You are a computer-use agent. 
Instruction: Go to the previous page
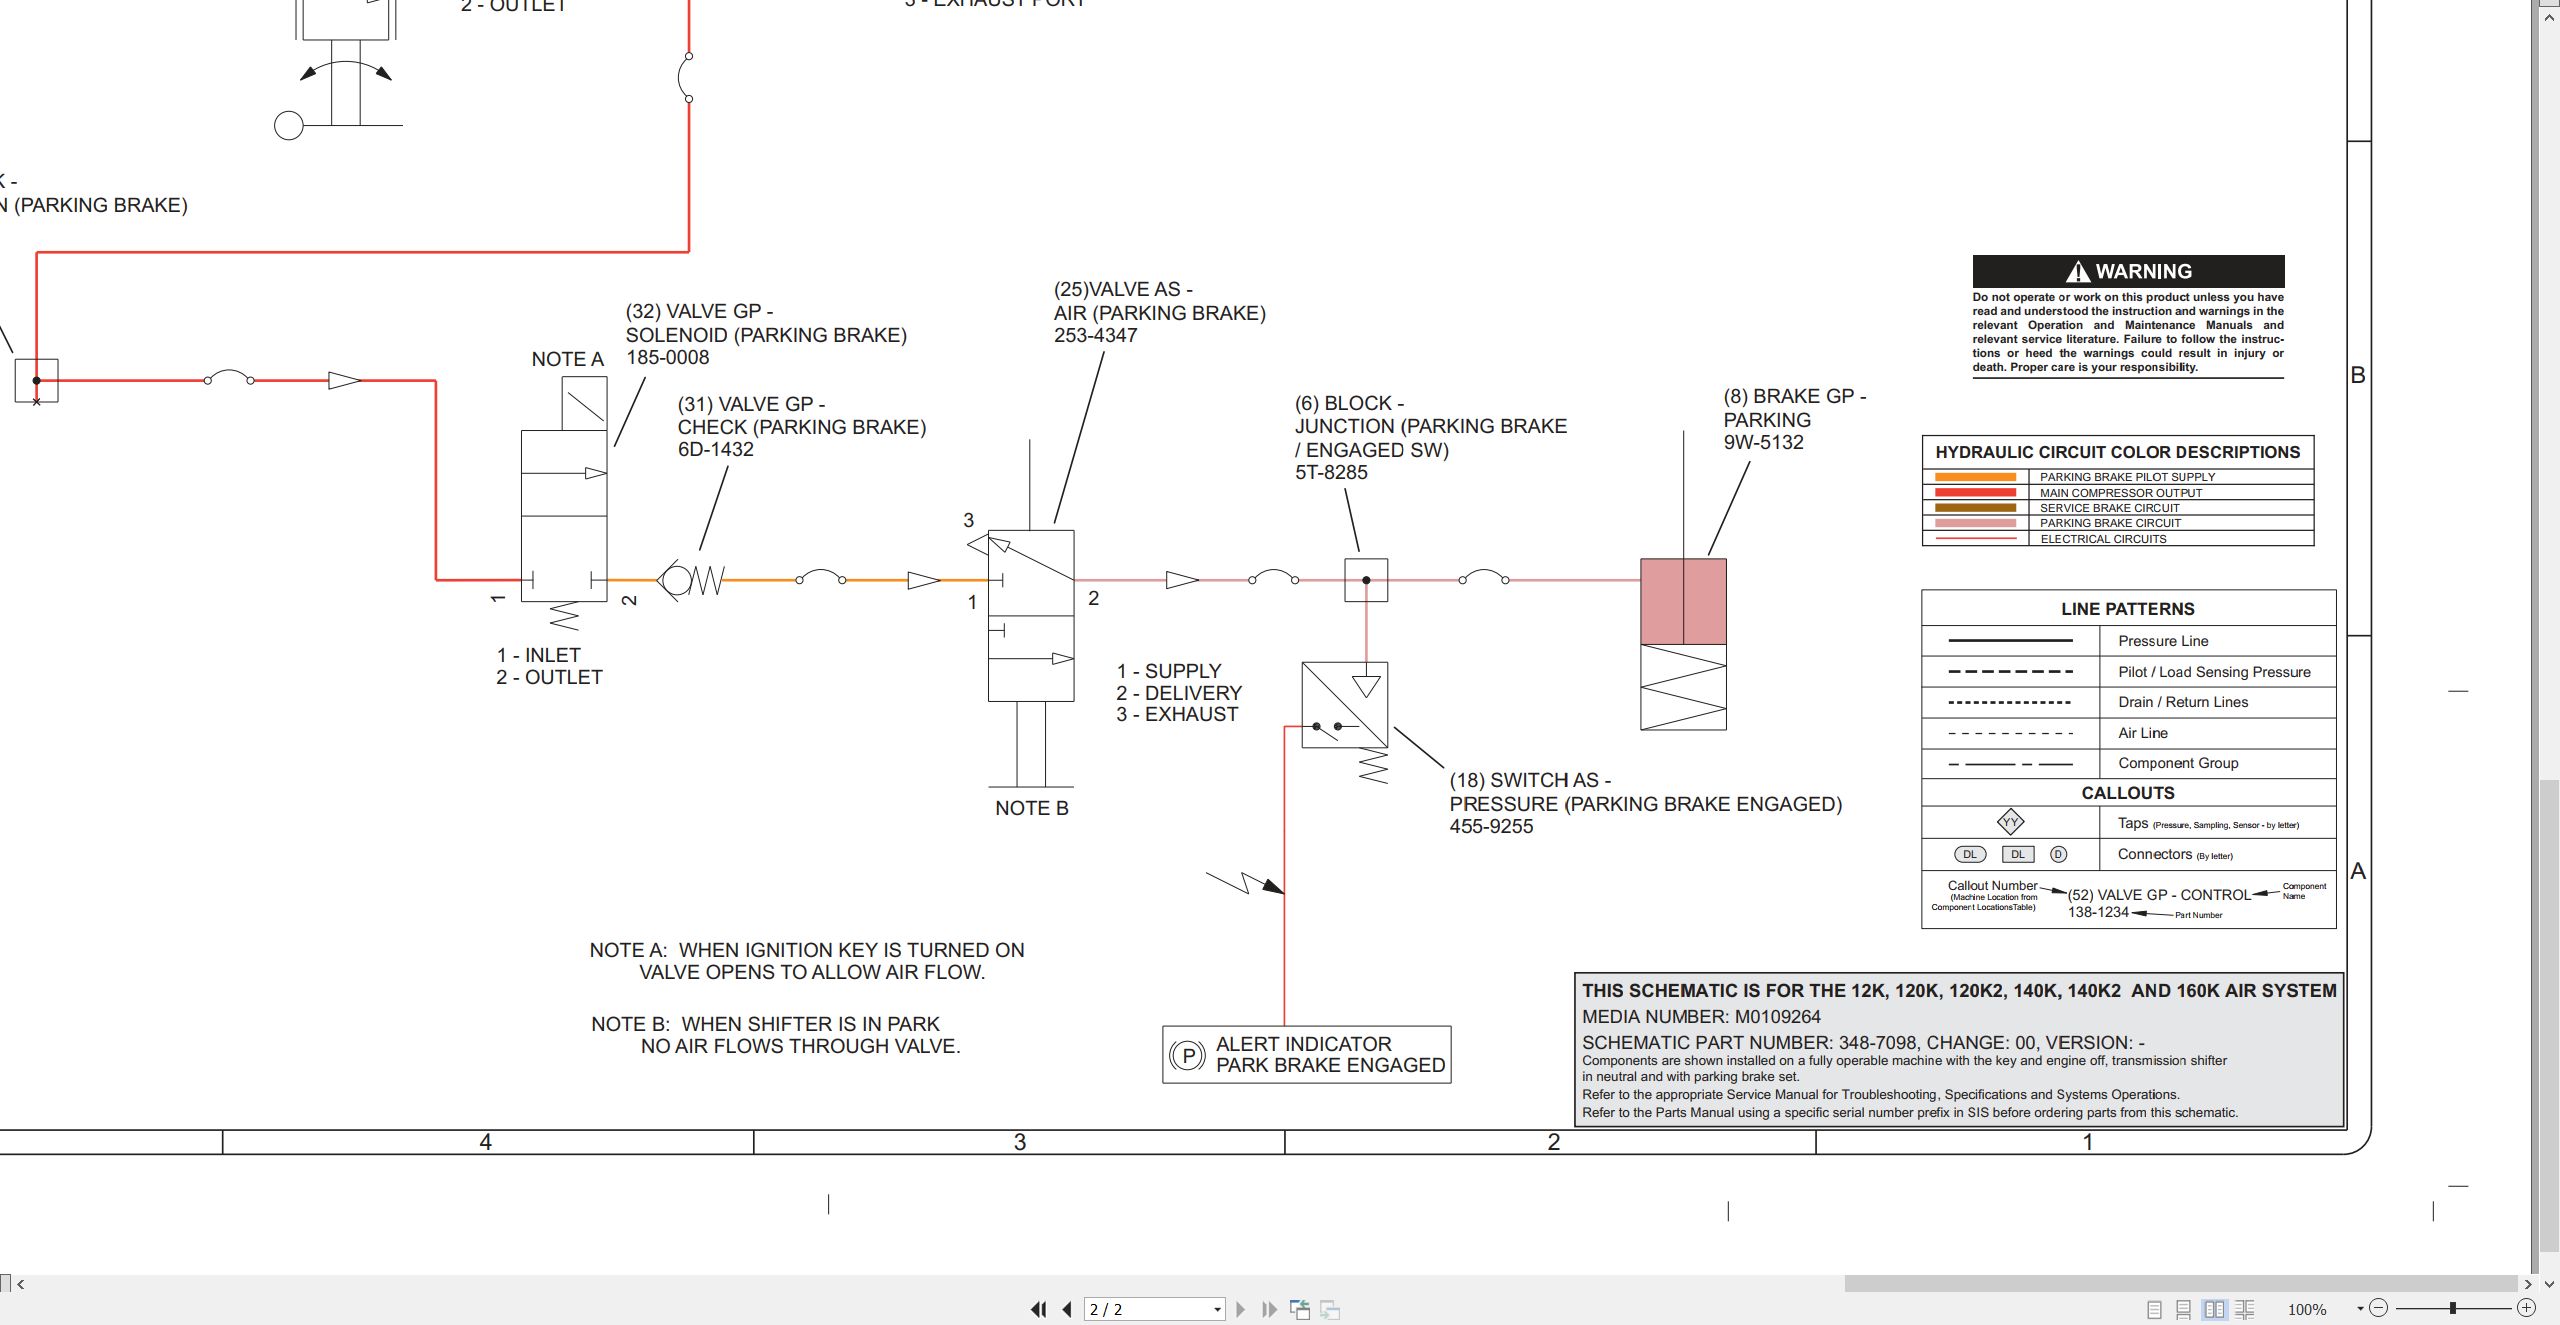click(x=1067, y=1309)
